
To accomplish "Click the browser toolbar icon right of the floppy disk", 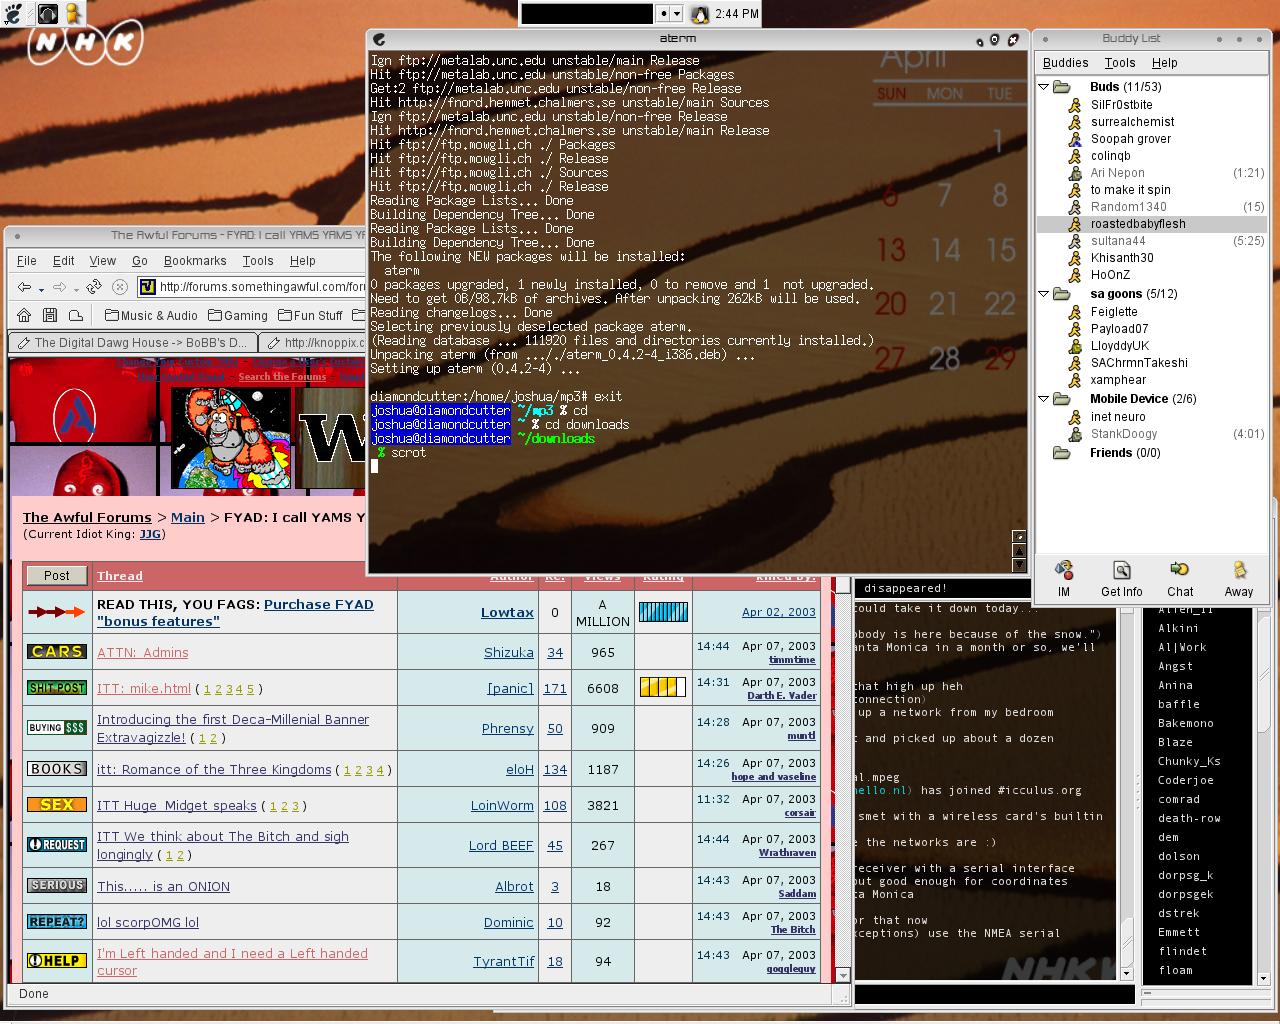I will 75,315.
